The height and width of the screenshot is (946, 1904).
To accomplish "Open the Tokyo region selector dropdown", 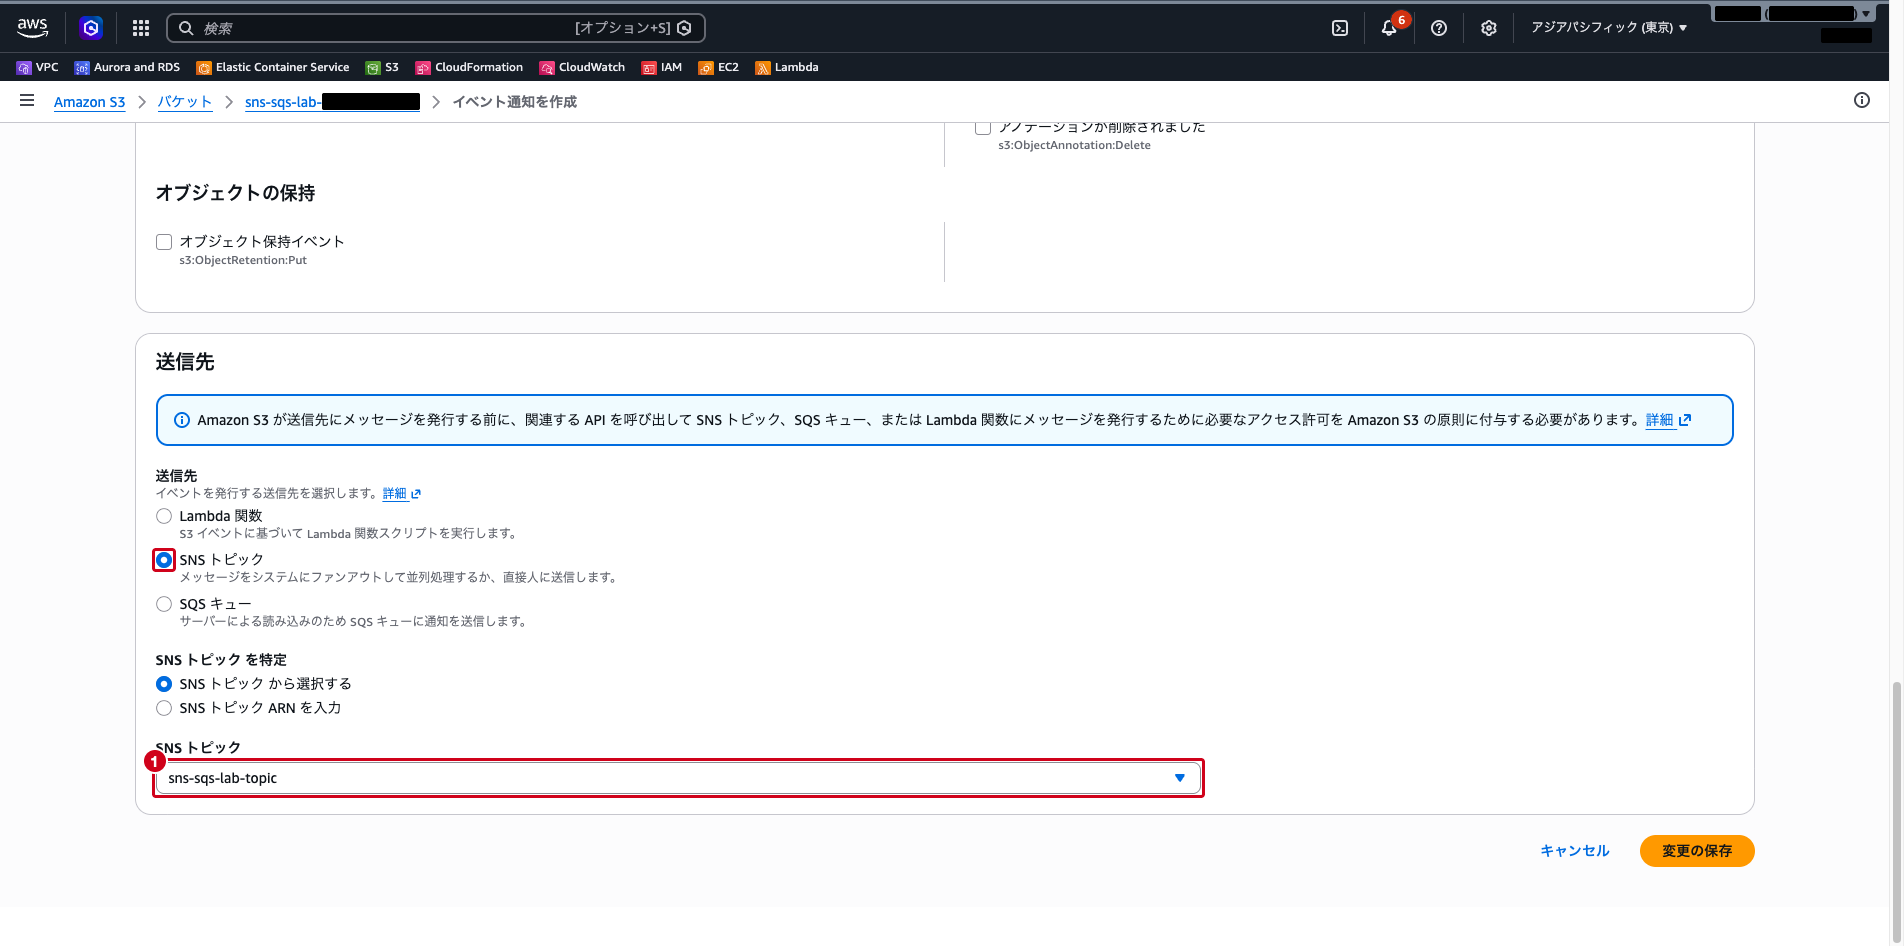I will click(1609, 28).
